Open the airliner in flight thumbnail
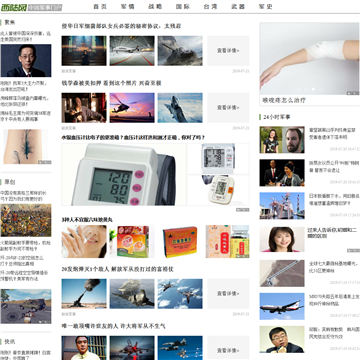360x360 pixels. [x=282, y=306]
